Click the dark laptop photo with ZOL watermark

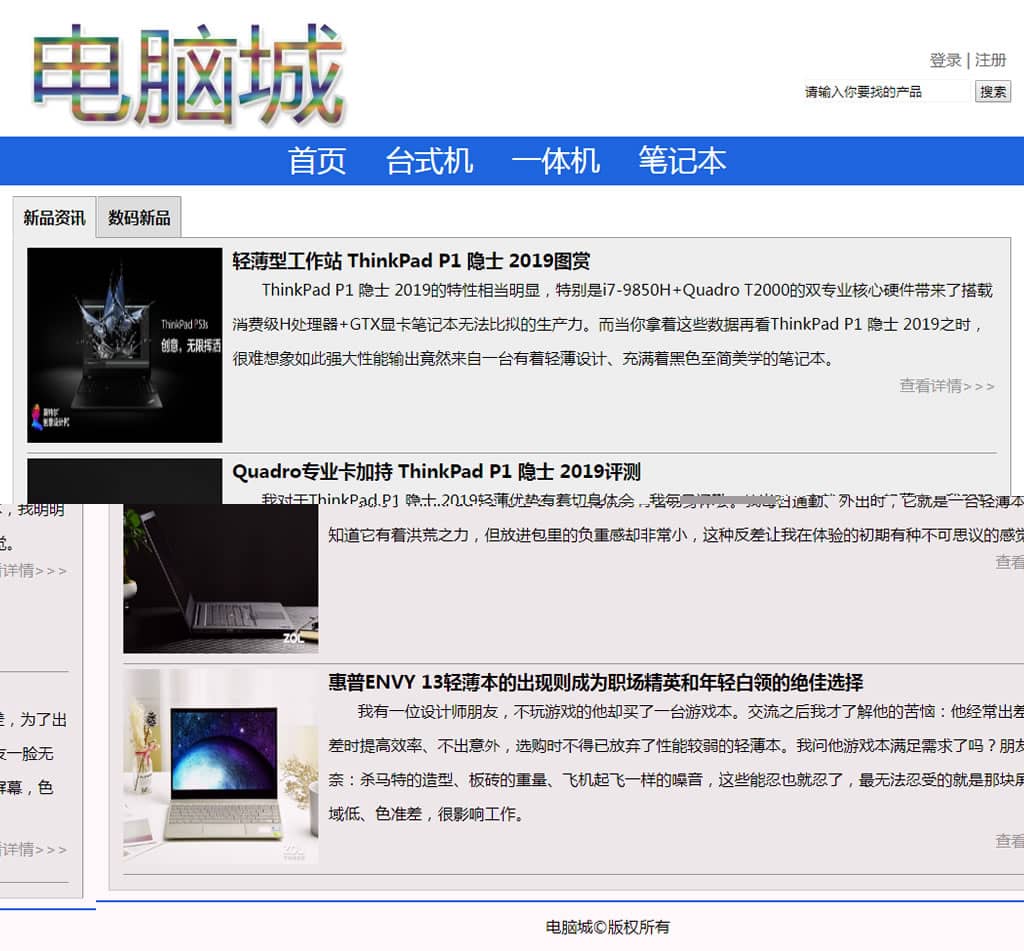[x=220, y=580]
